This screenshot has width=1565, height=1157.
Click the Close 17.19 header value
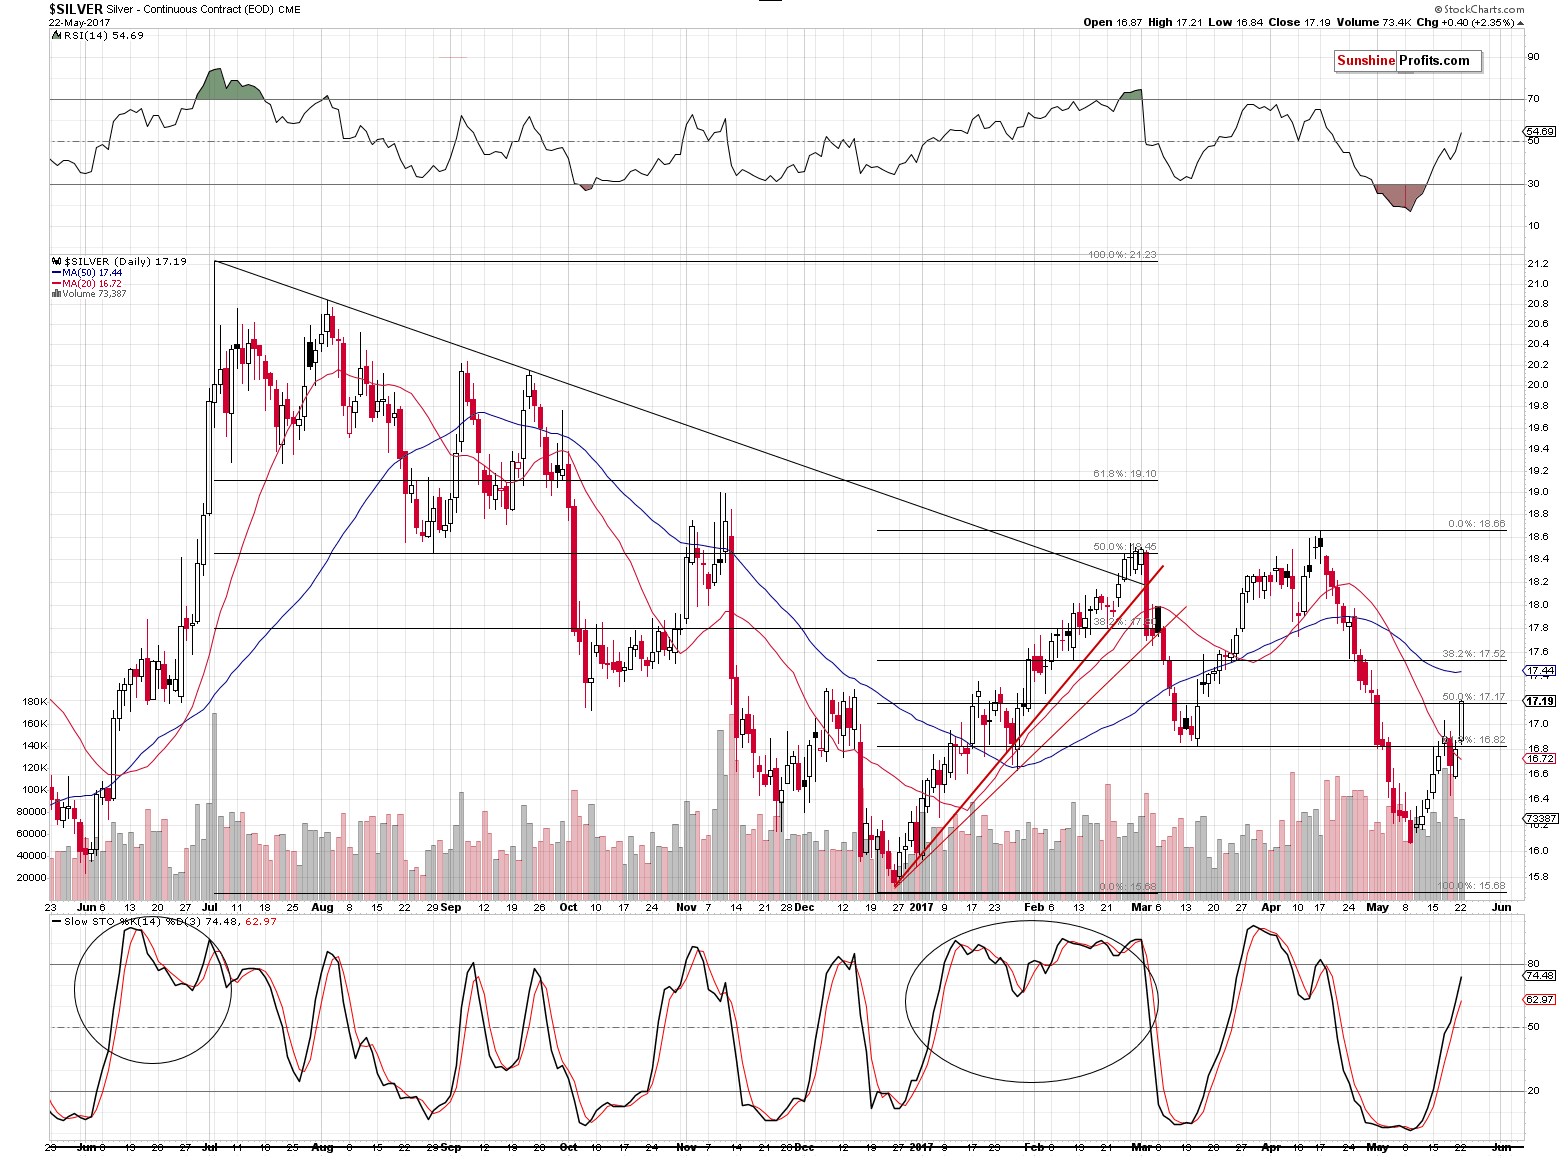click(x=1300, y=22)
